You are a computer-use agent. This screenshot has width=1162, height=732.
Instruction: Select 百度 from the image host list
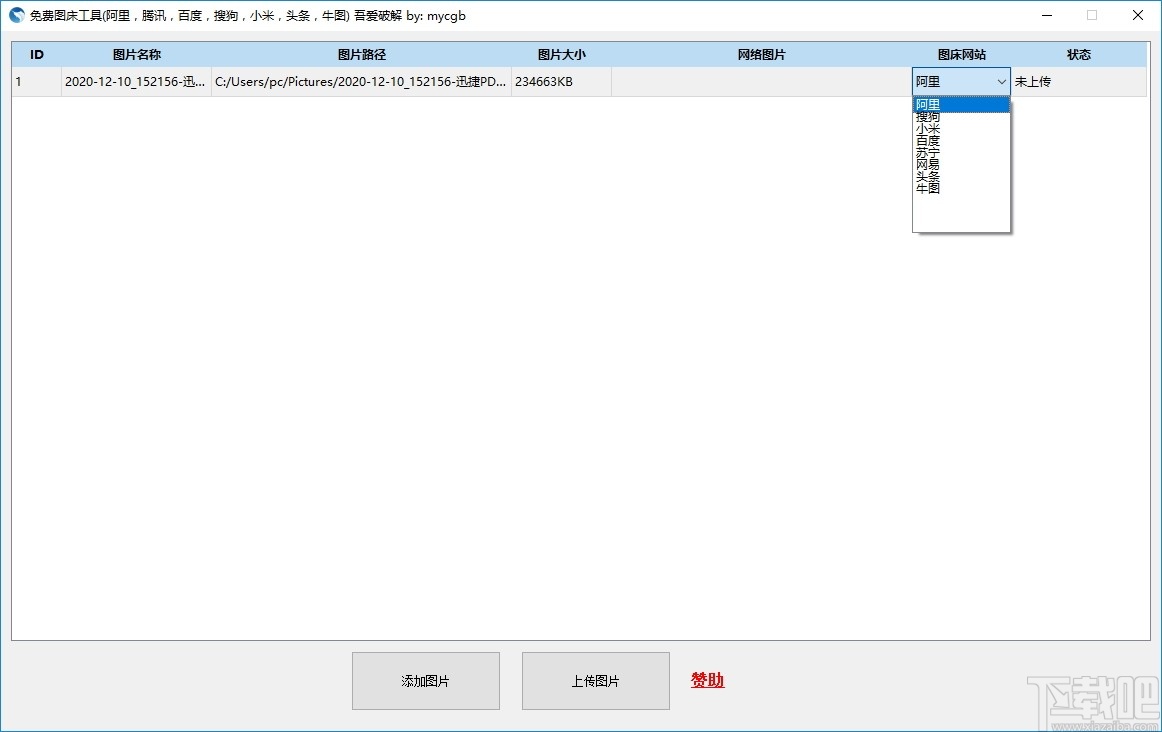(x=927, y=140)
